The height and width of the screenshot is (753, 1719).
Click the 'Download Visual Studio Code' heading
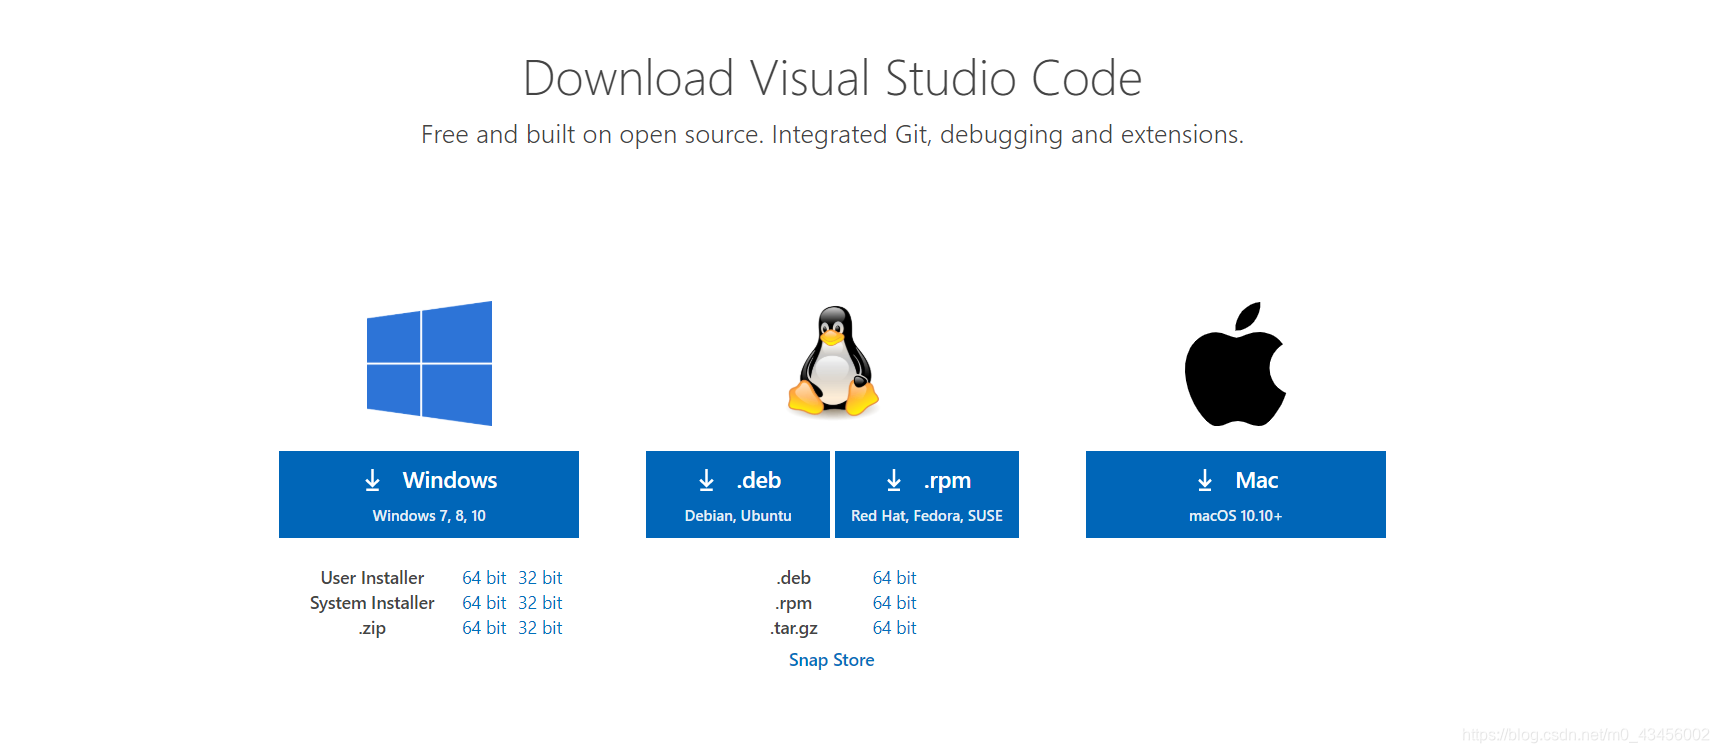[x=833, y=78]
